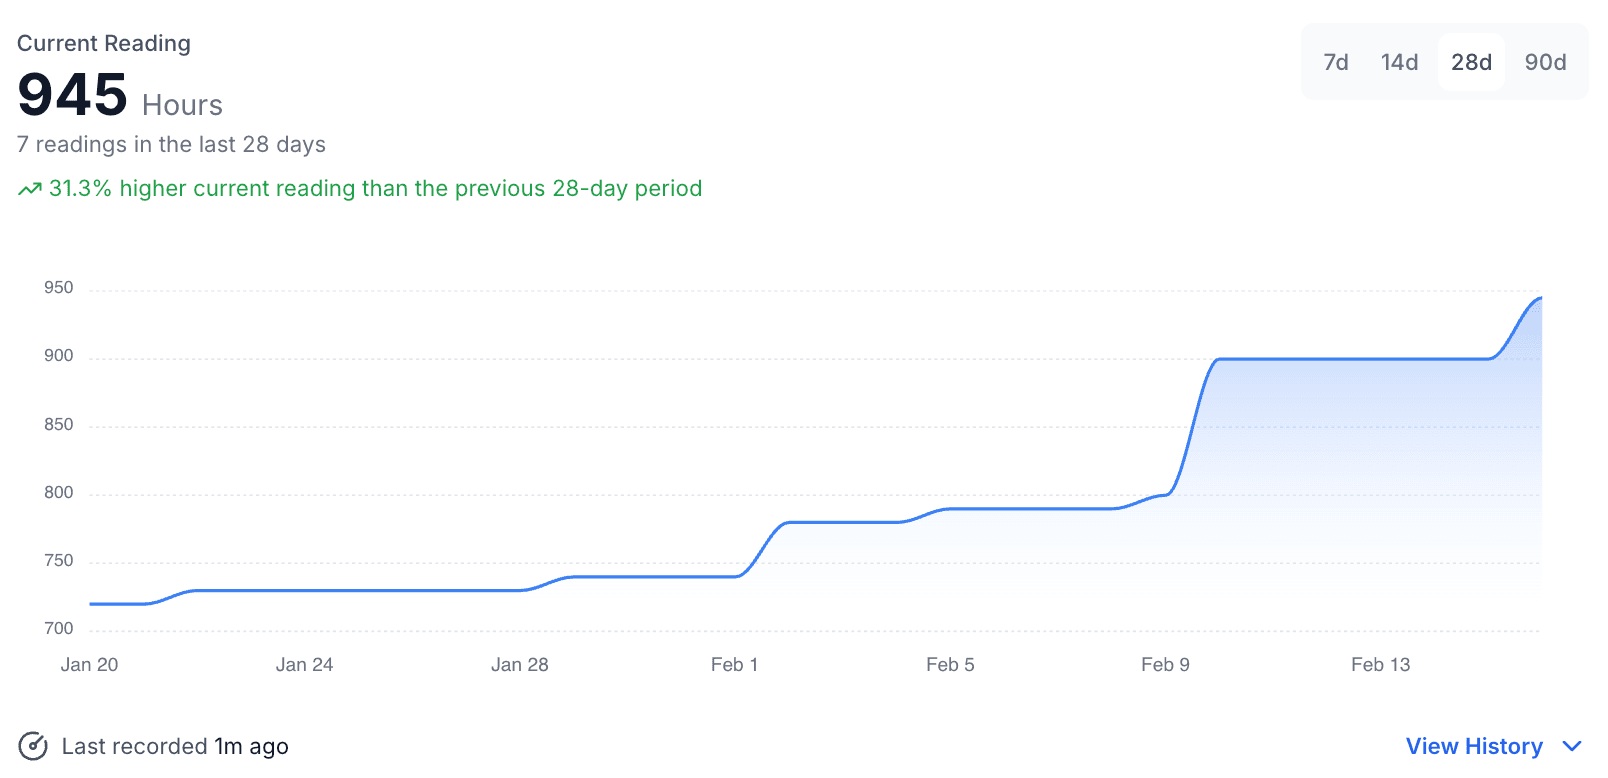The image size is (1608, 778).
Task: Click the chart line's final peak at 945
Action: coord(1540,298)
